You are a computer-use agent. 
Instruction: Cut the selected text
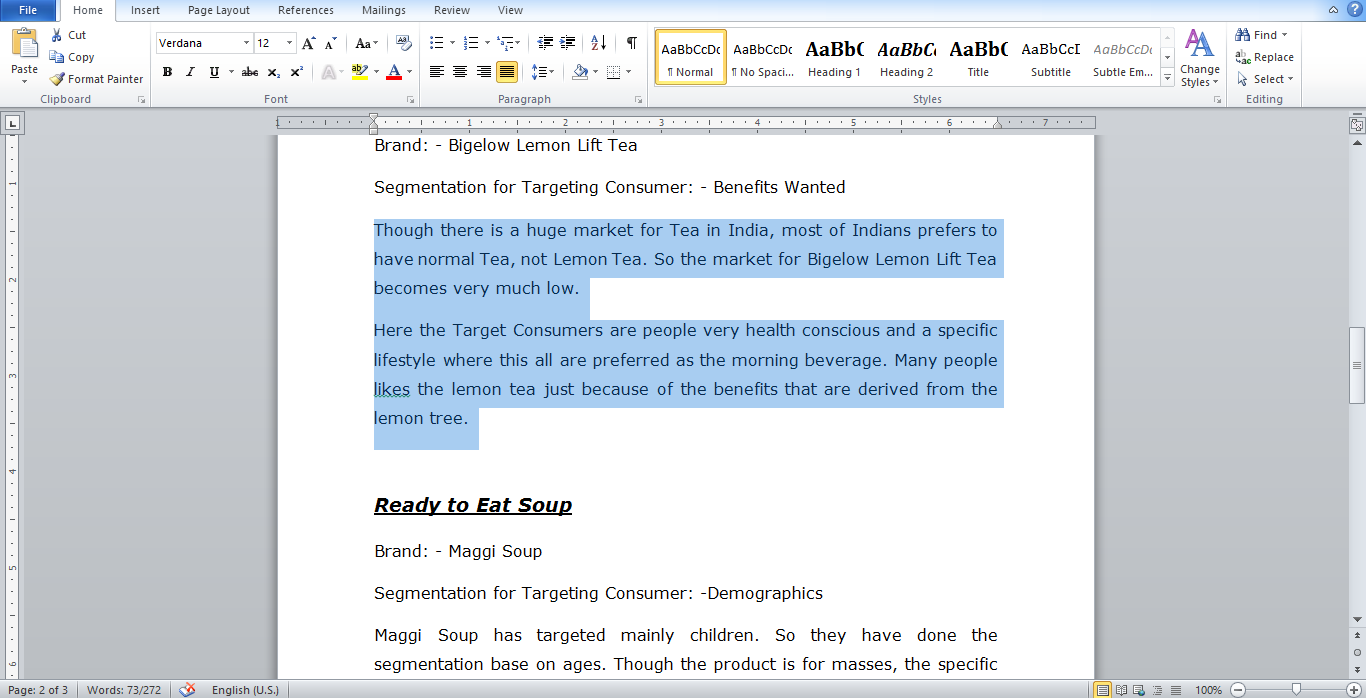tap(68, 35)
